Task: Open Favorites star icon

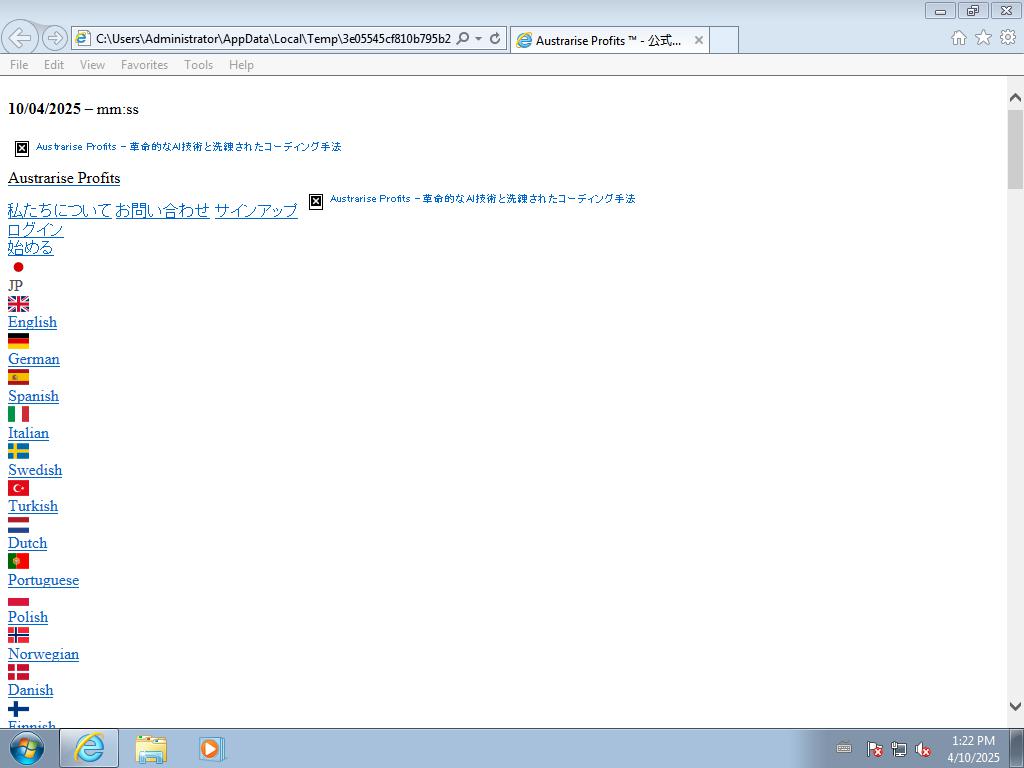Action: pos(983,38)
